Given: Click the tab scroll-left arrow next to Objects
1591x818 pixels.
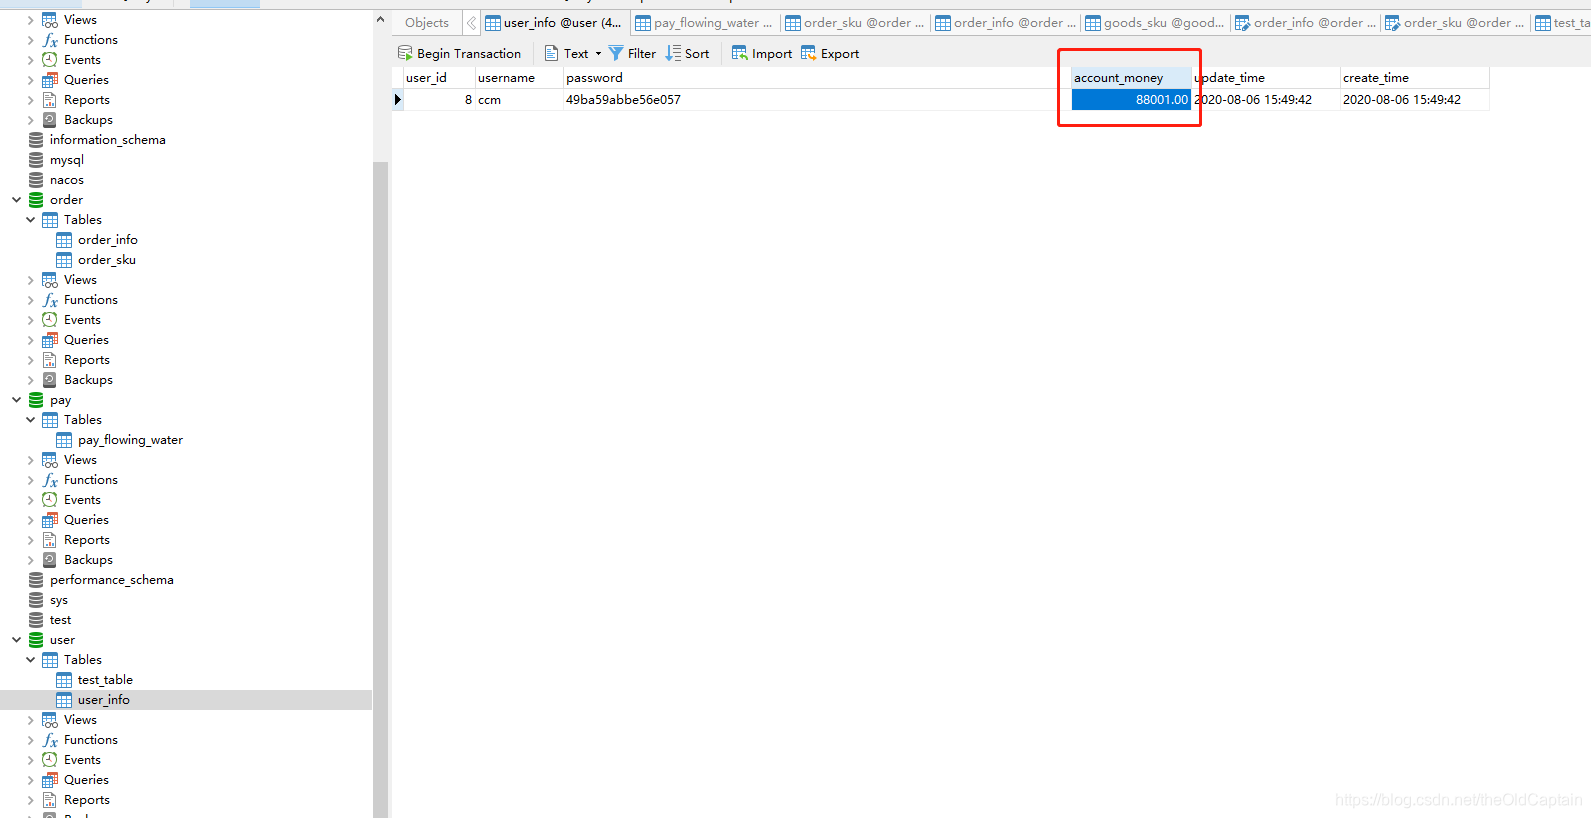Looking at the screenshot, I should (x=471, y=23).
